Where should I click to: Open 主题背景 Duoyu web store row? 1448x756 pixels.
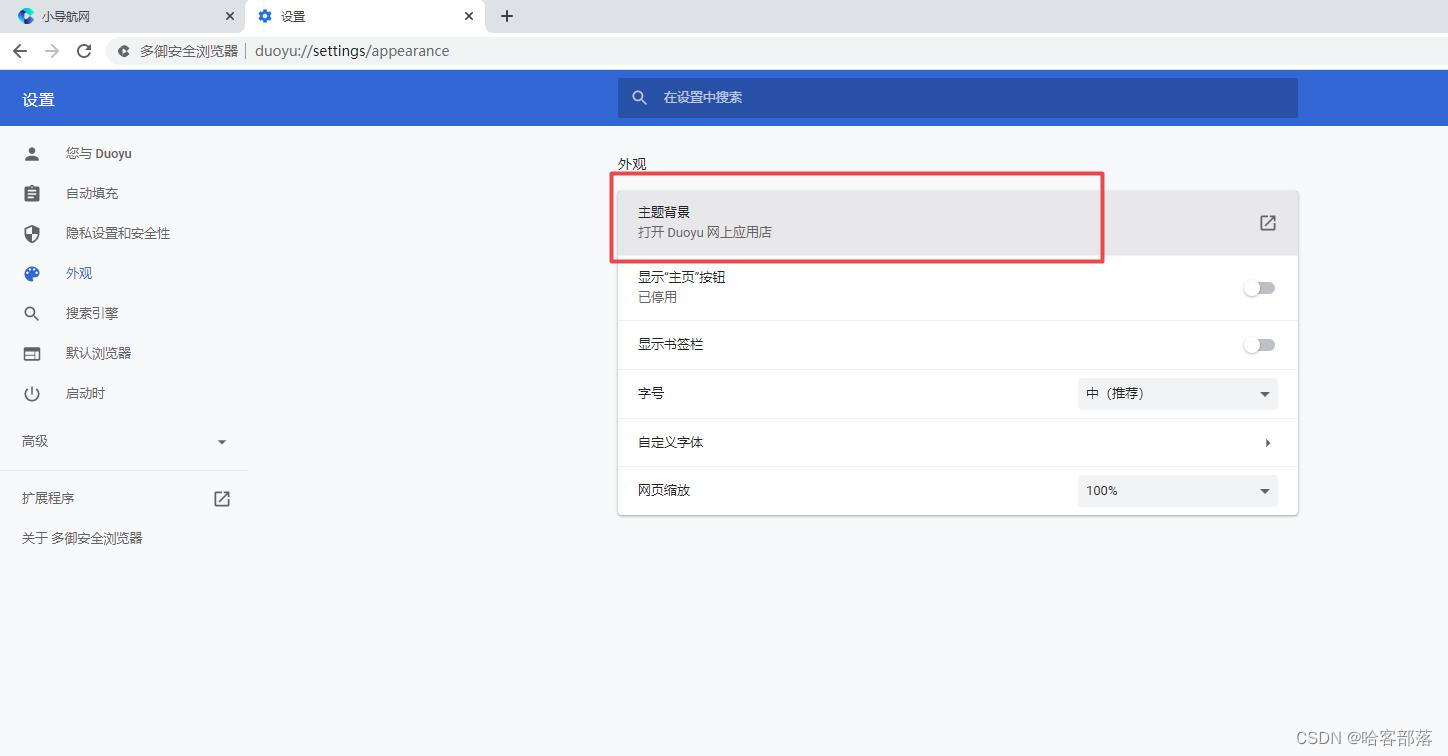[957, 222]
